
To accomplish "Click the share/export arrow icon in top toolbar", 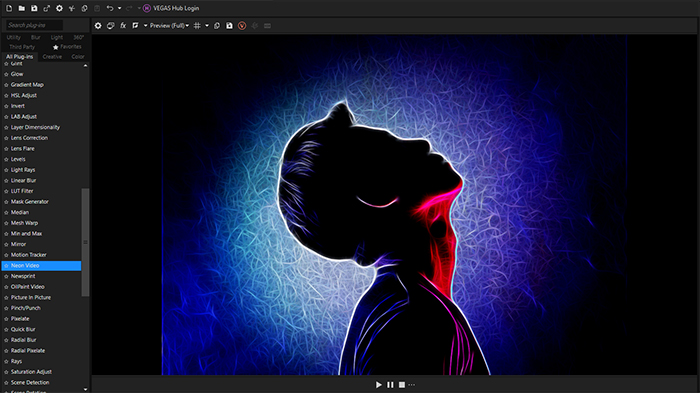I will (46, 8).
